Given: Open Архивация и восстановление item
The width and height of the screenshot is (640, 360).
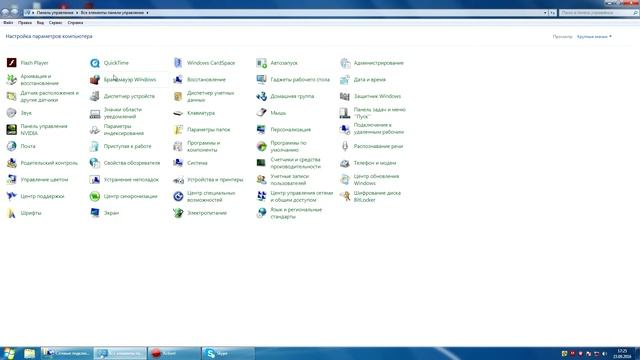Looking at the screenshot, I should (x=33, y=80).
